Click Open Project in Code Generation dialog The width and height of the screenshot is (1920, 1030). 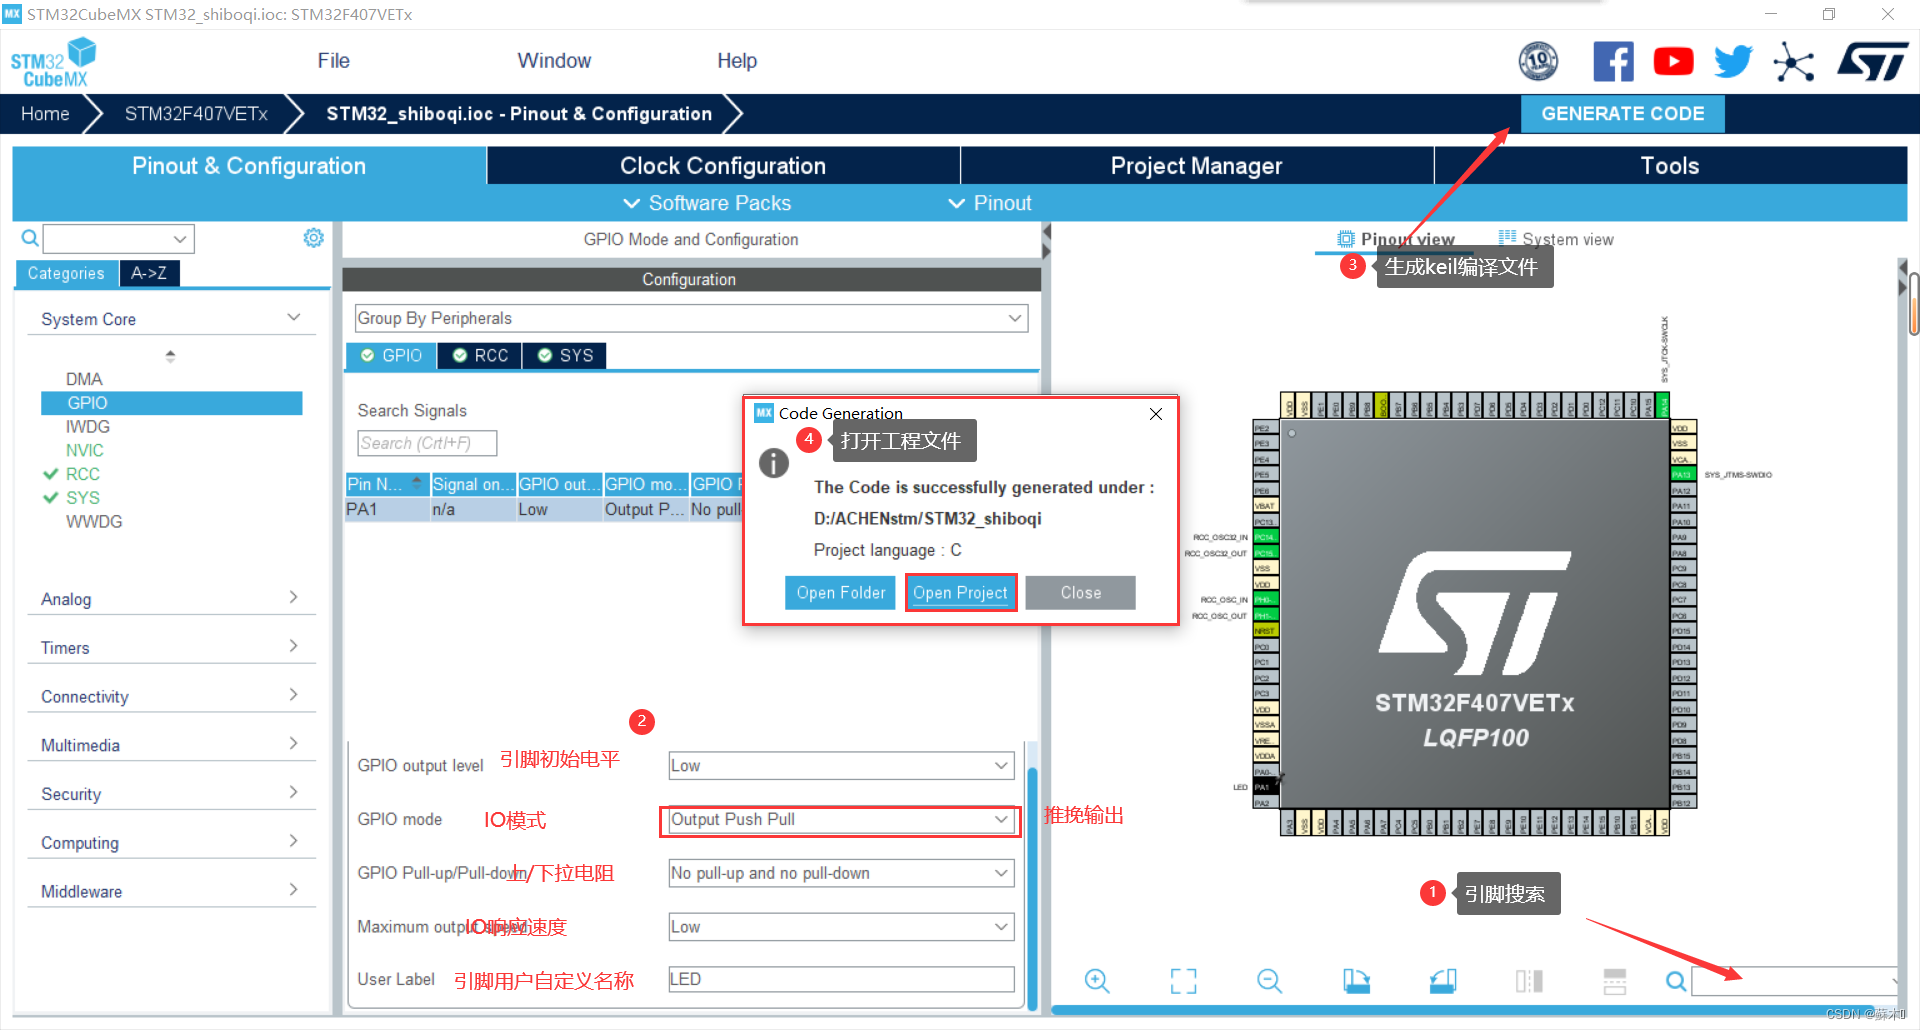click(960, 592)
